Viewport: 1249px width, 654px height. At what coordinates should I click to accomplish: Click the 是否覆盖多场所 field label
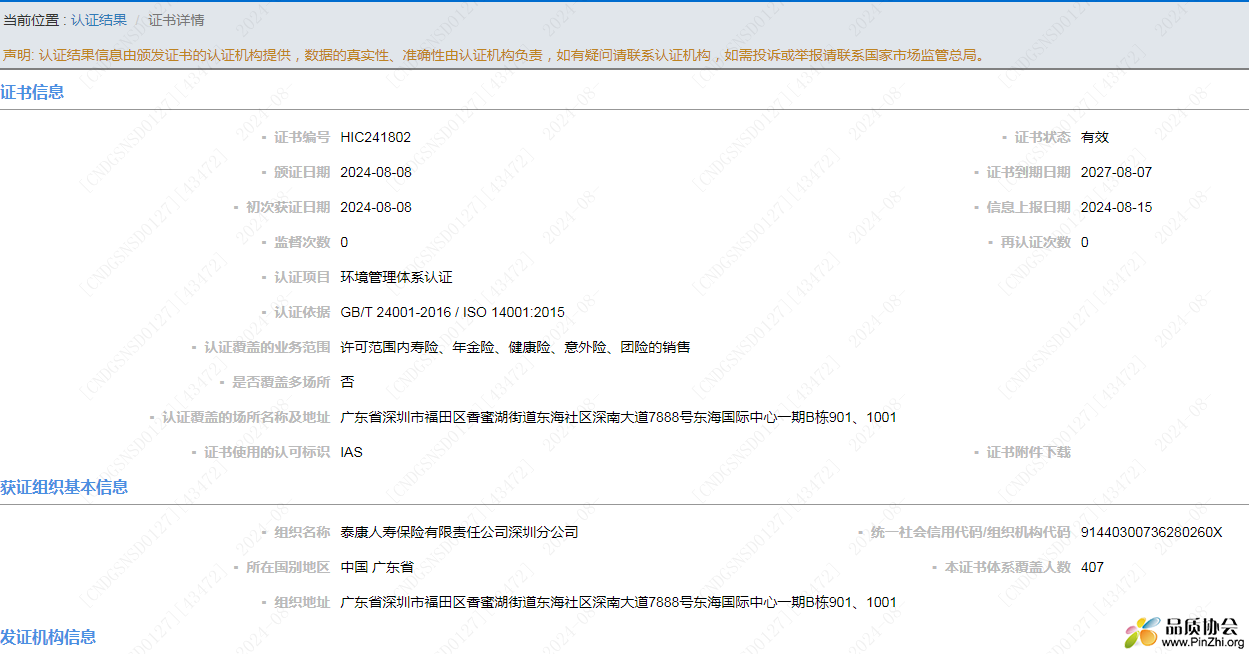[x=281, y=382]
